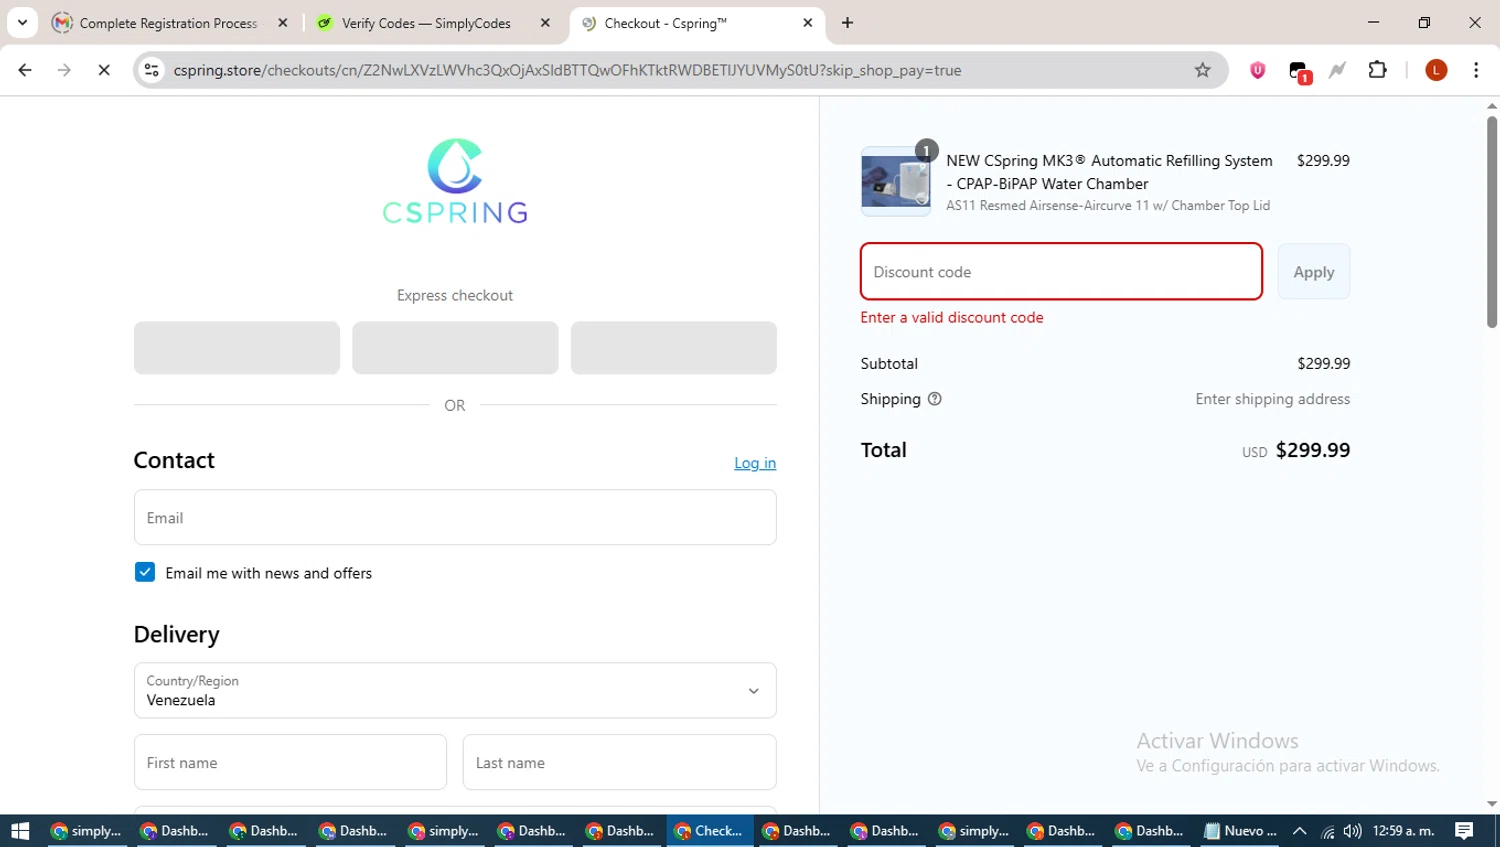Click the third express checkout button
1500x847 pixels.
(674, 348)
